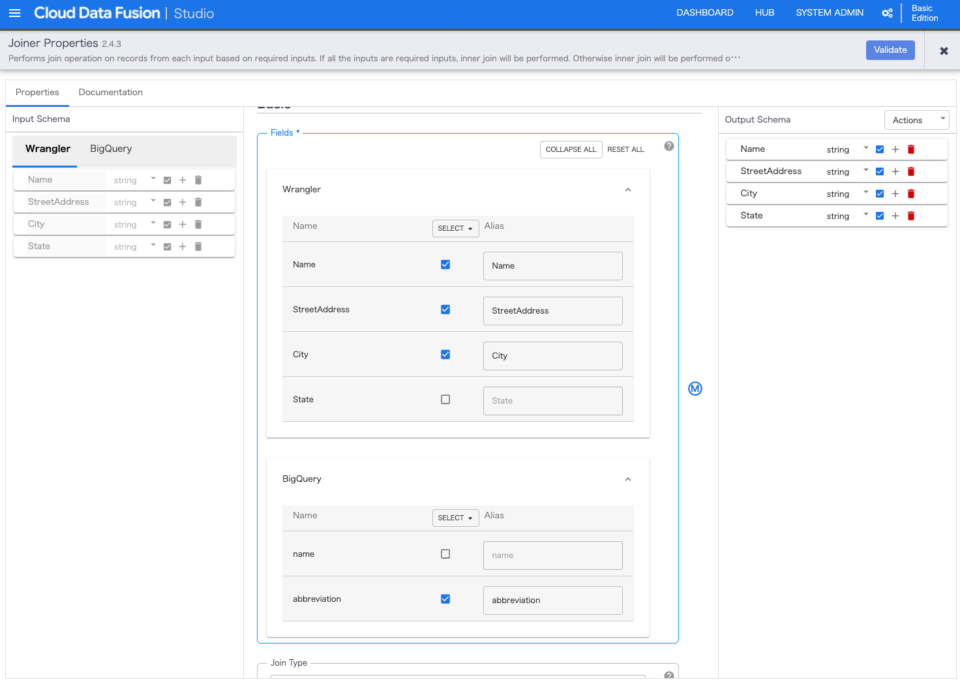Click the Validate button
960x682 pixels.
click(x=890, y=49)
